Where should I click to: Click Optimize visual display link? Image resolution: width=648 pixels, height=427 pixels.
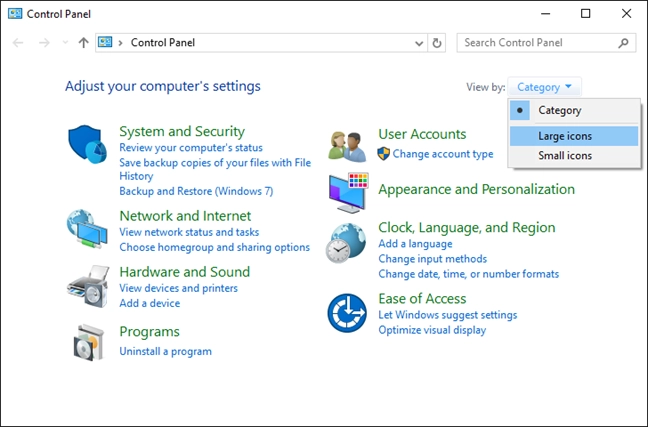tap(432, 330)
